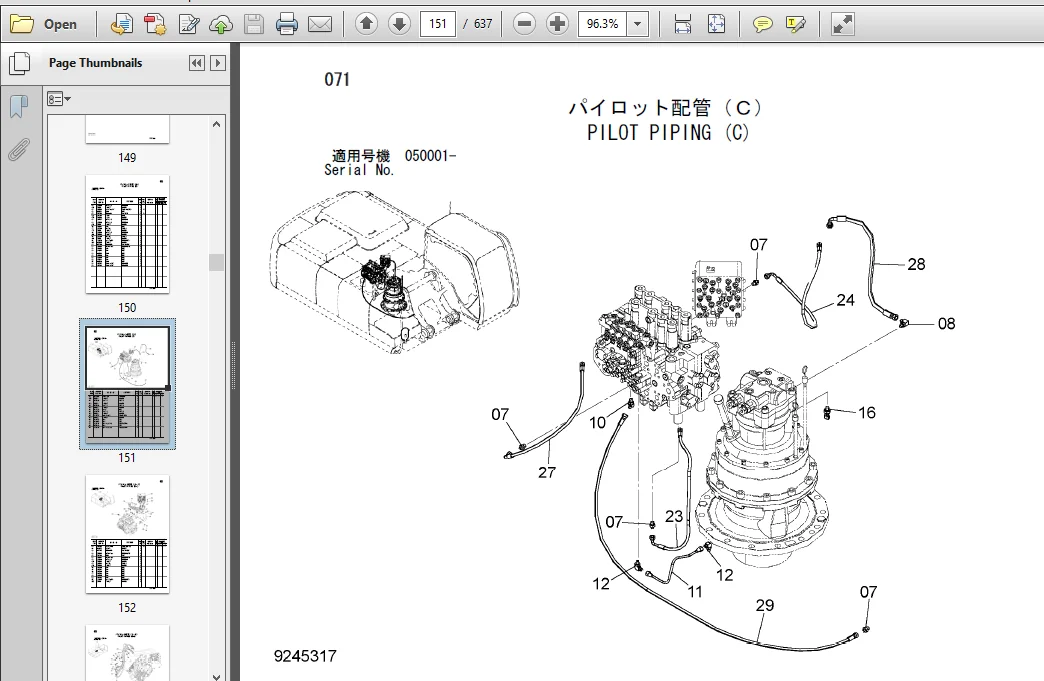Click the thumbnail scrollbar up arrow
This screenshot has width=1044, height=681.
click(216, 124)
